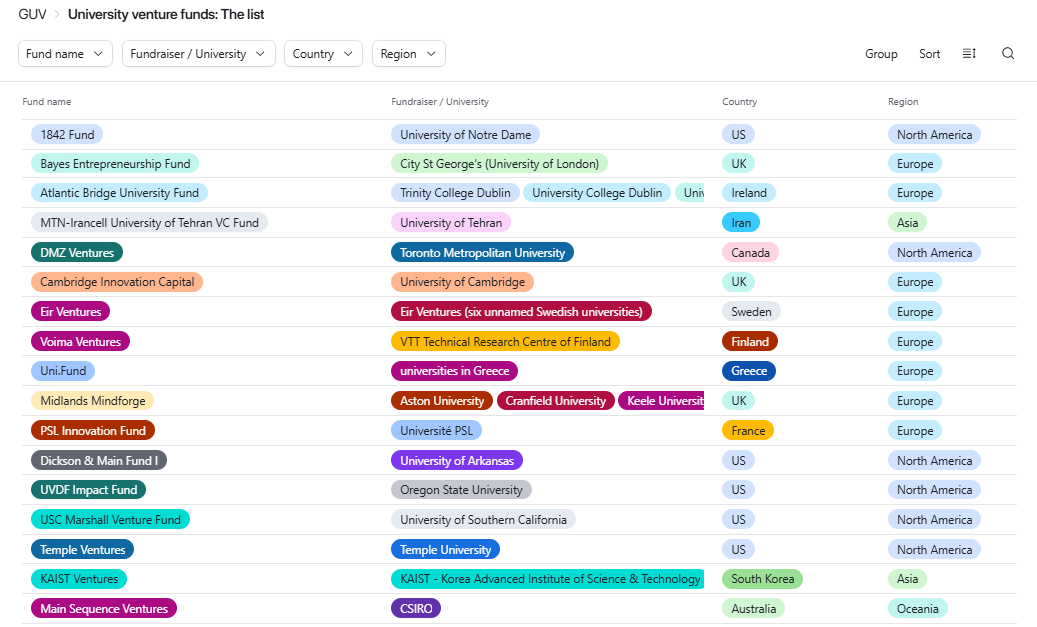The height and width of the screenshot is (627, 1037).
Task: Expand the Country filter dropdown
Action: [x=323, y=54]
